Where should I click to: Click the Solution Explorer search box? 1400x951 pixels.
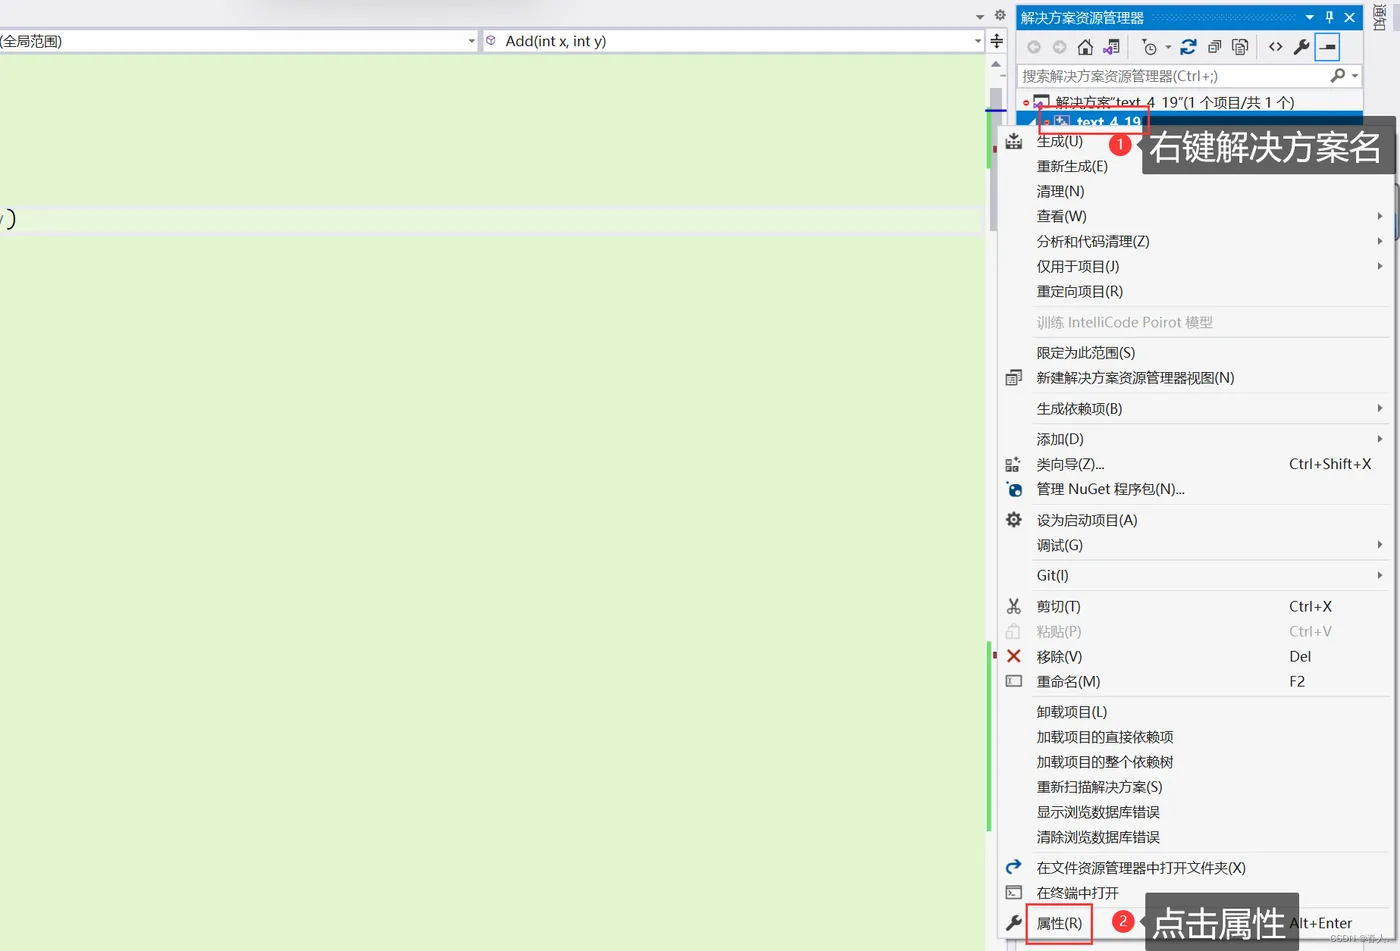[1150, 75]
